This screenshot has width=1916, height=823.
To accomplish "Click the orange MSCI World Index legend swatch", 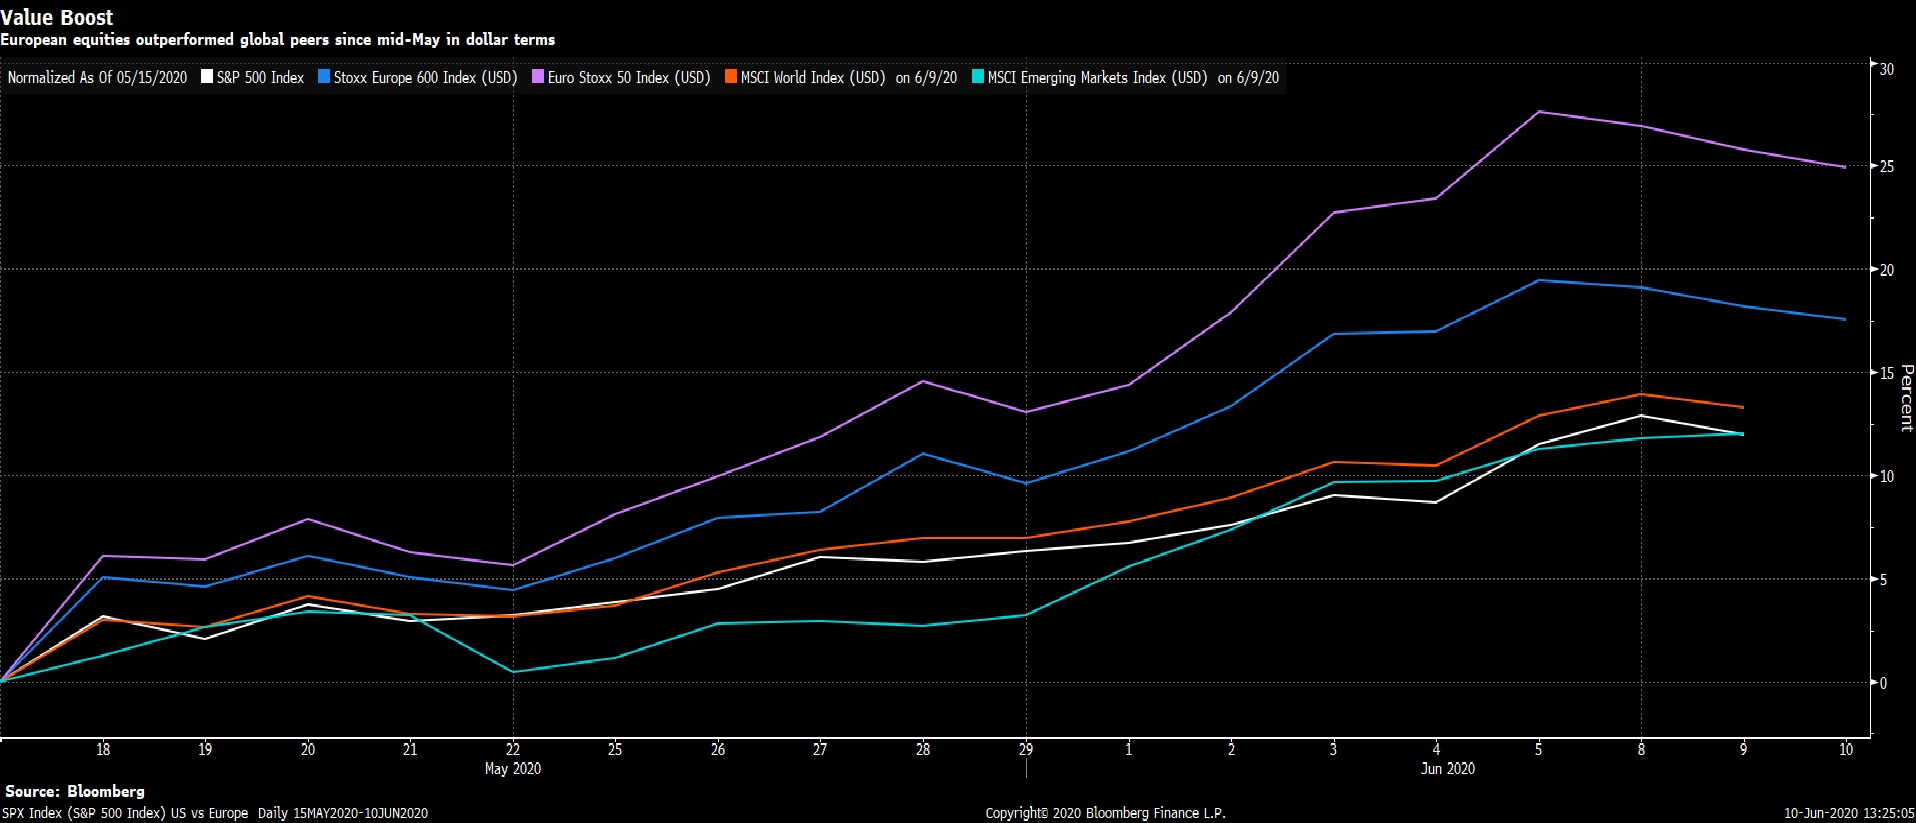I will [x=731, y=77].
